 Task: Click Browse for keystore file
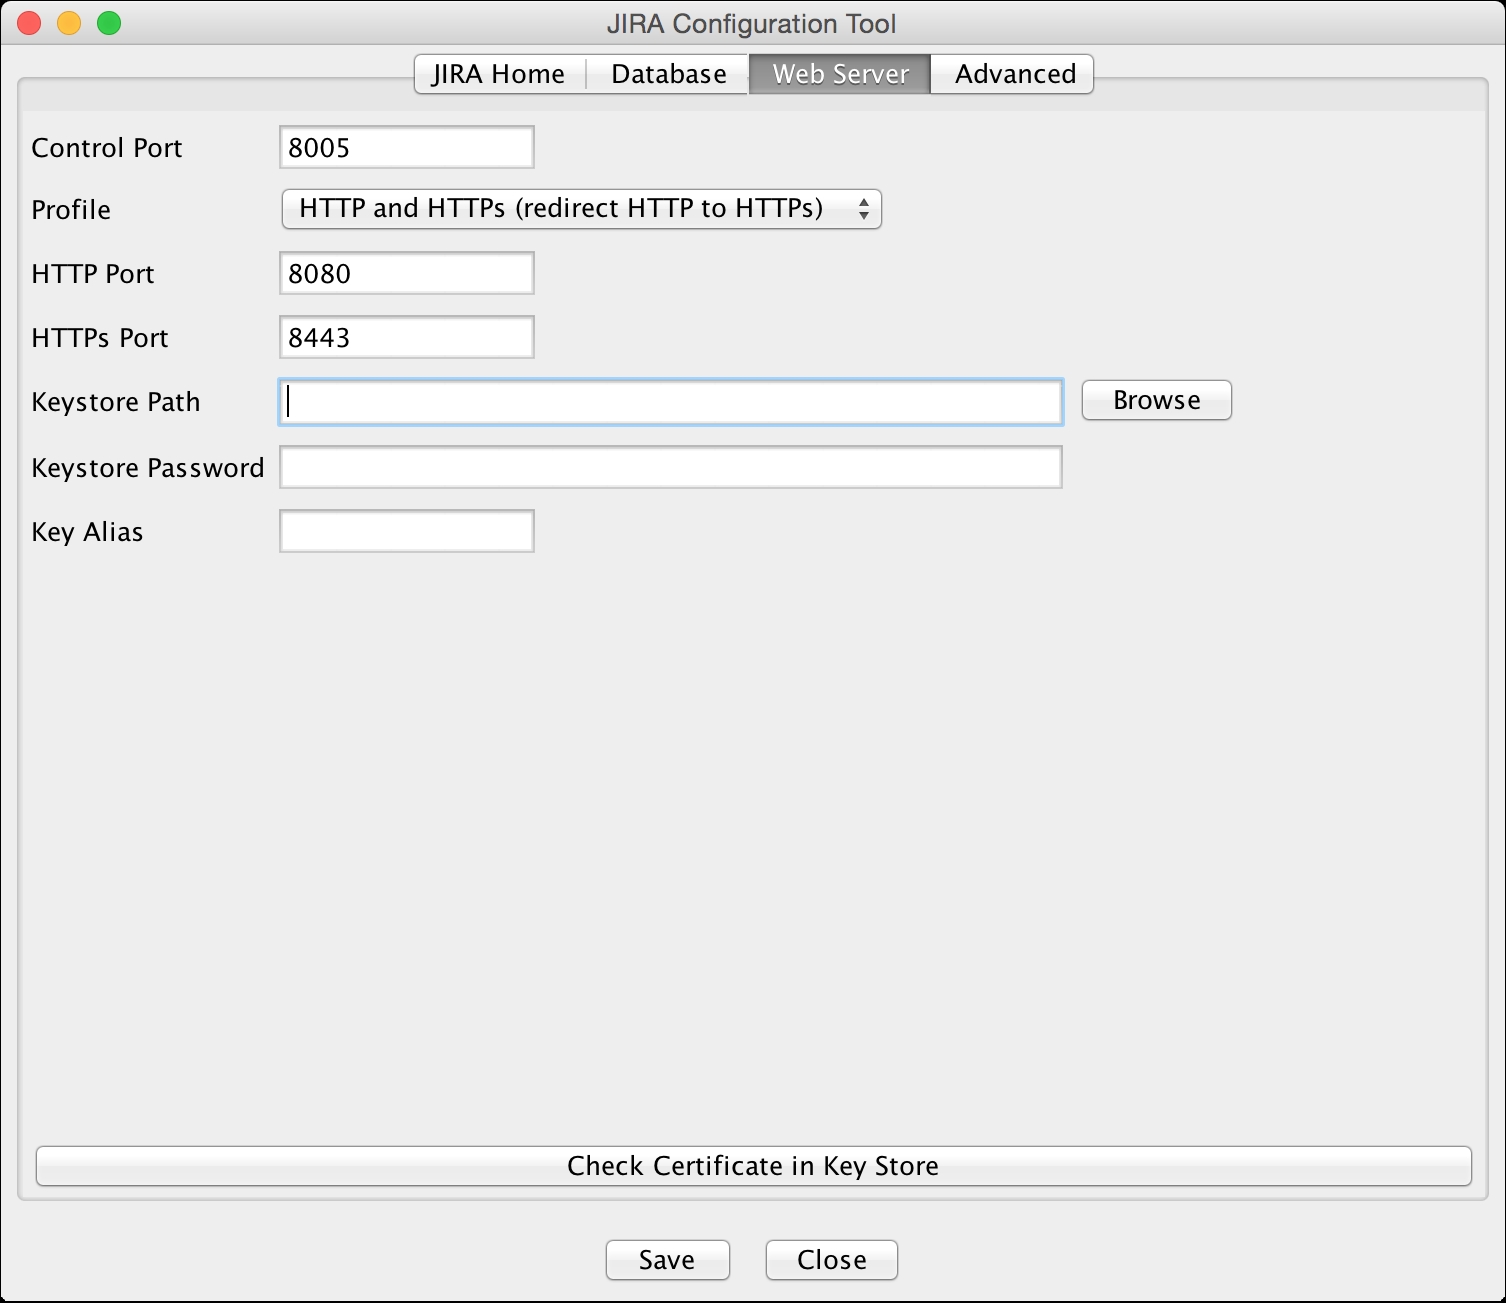point(1157,400)
